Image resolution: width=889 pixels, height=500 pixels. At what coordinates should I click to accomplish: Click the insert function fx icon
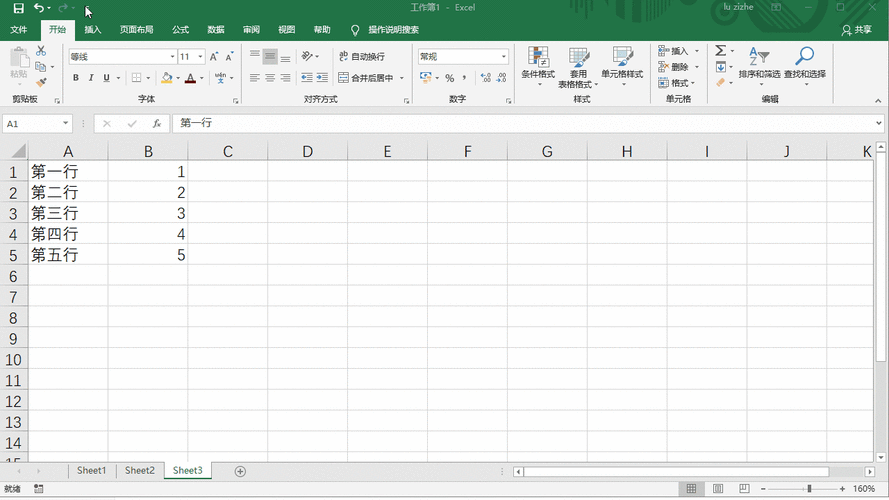click(x=157, y=124)
